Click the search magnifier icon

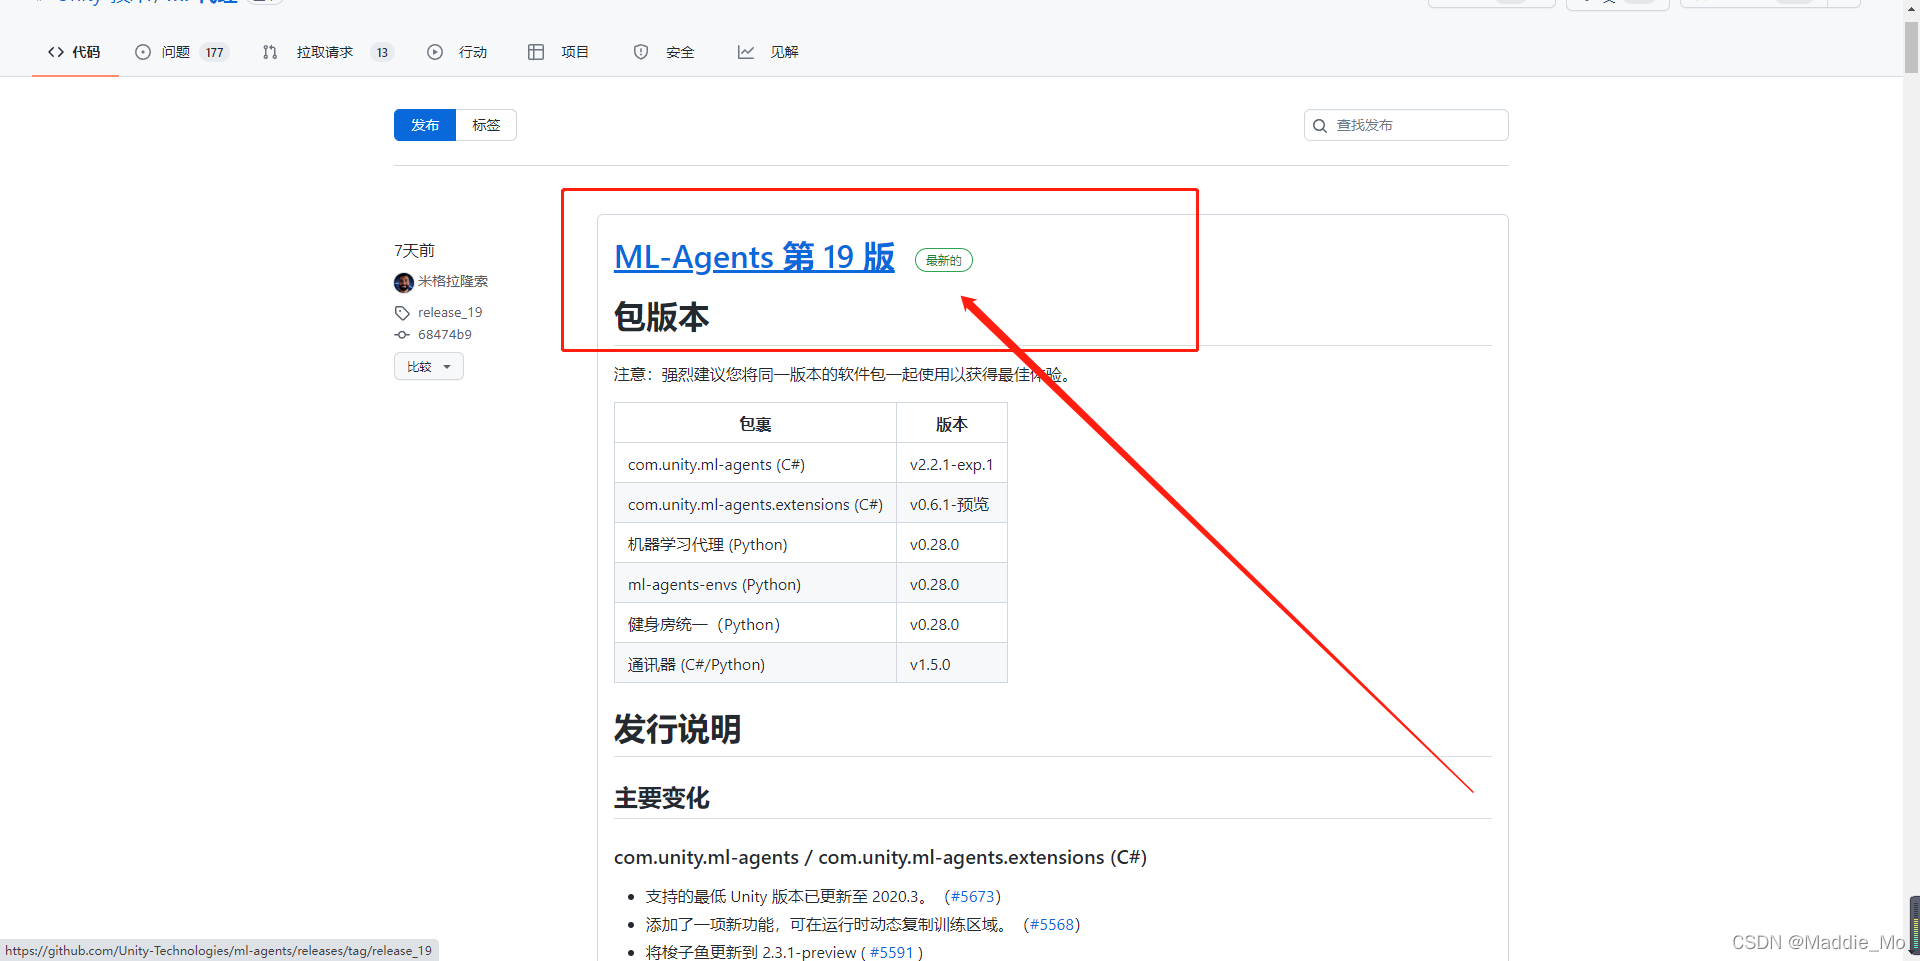(1320, 126)
